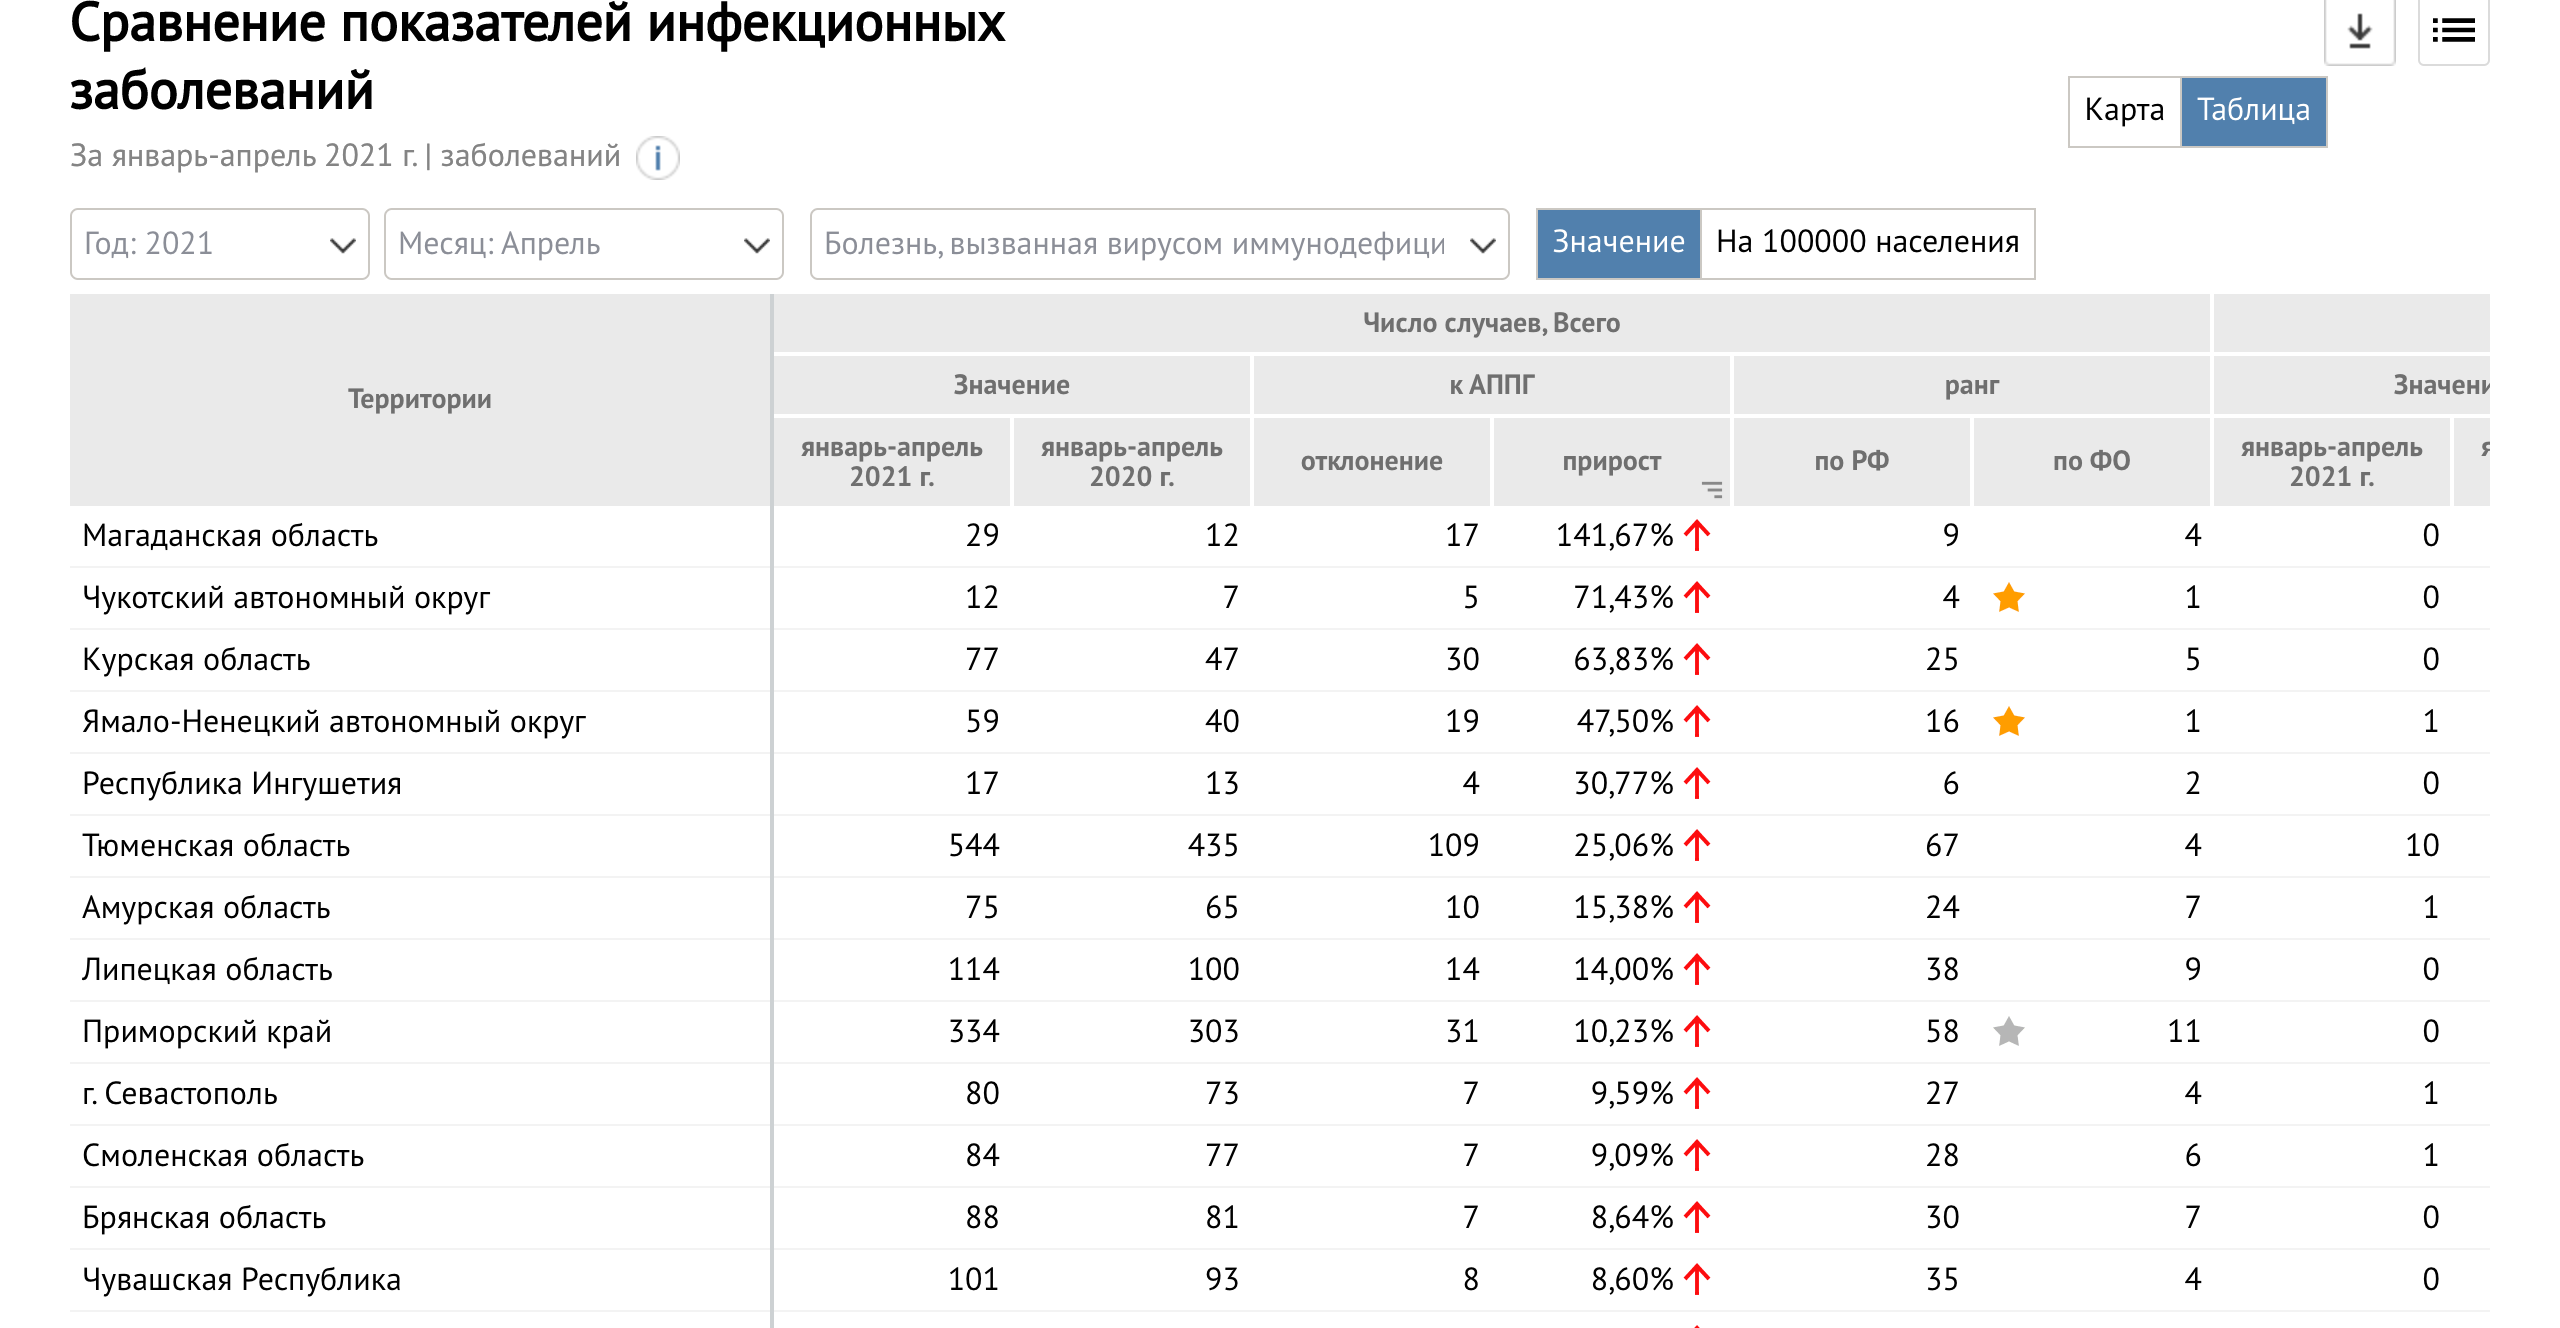This screenshot has height=1328, width=2560.
Task: Sort by отклонение column header
Action: point(1372,462)
